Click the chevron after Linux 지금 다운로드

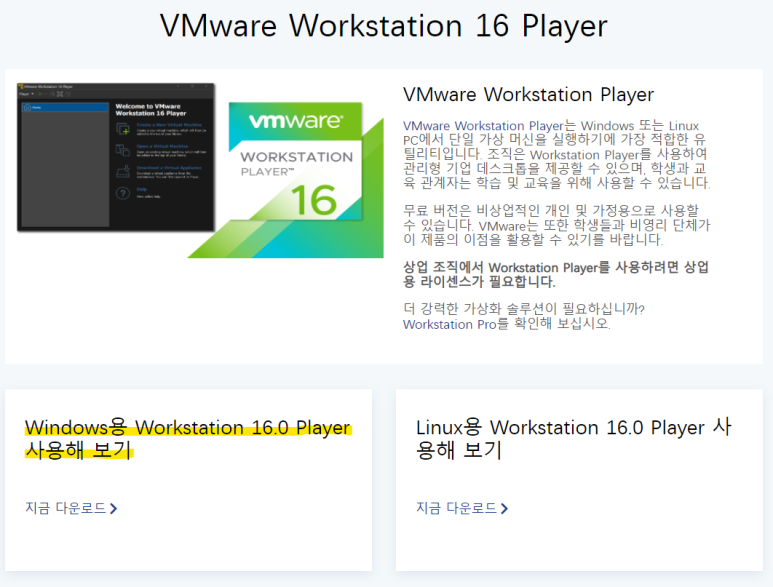click(x=504, y=509)
